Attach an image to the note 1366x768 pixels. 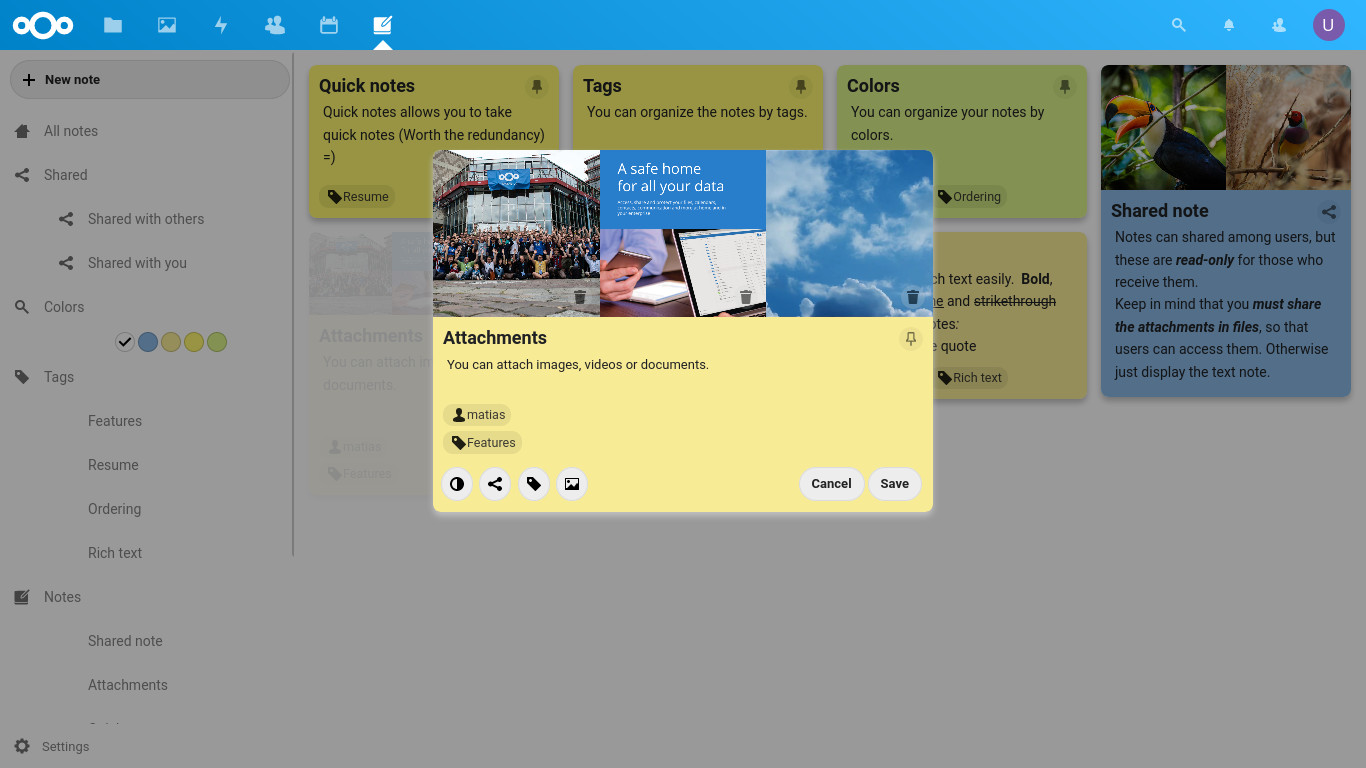pyautogui.click(x=571, y=484)
